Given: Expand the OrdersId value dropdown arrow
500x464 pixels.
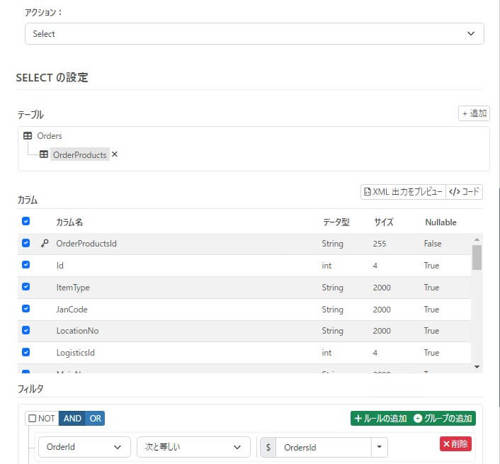Looking at the screenshot, I should tap(379, 447).
